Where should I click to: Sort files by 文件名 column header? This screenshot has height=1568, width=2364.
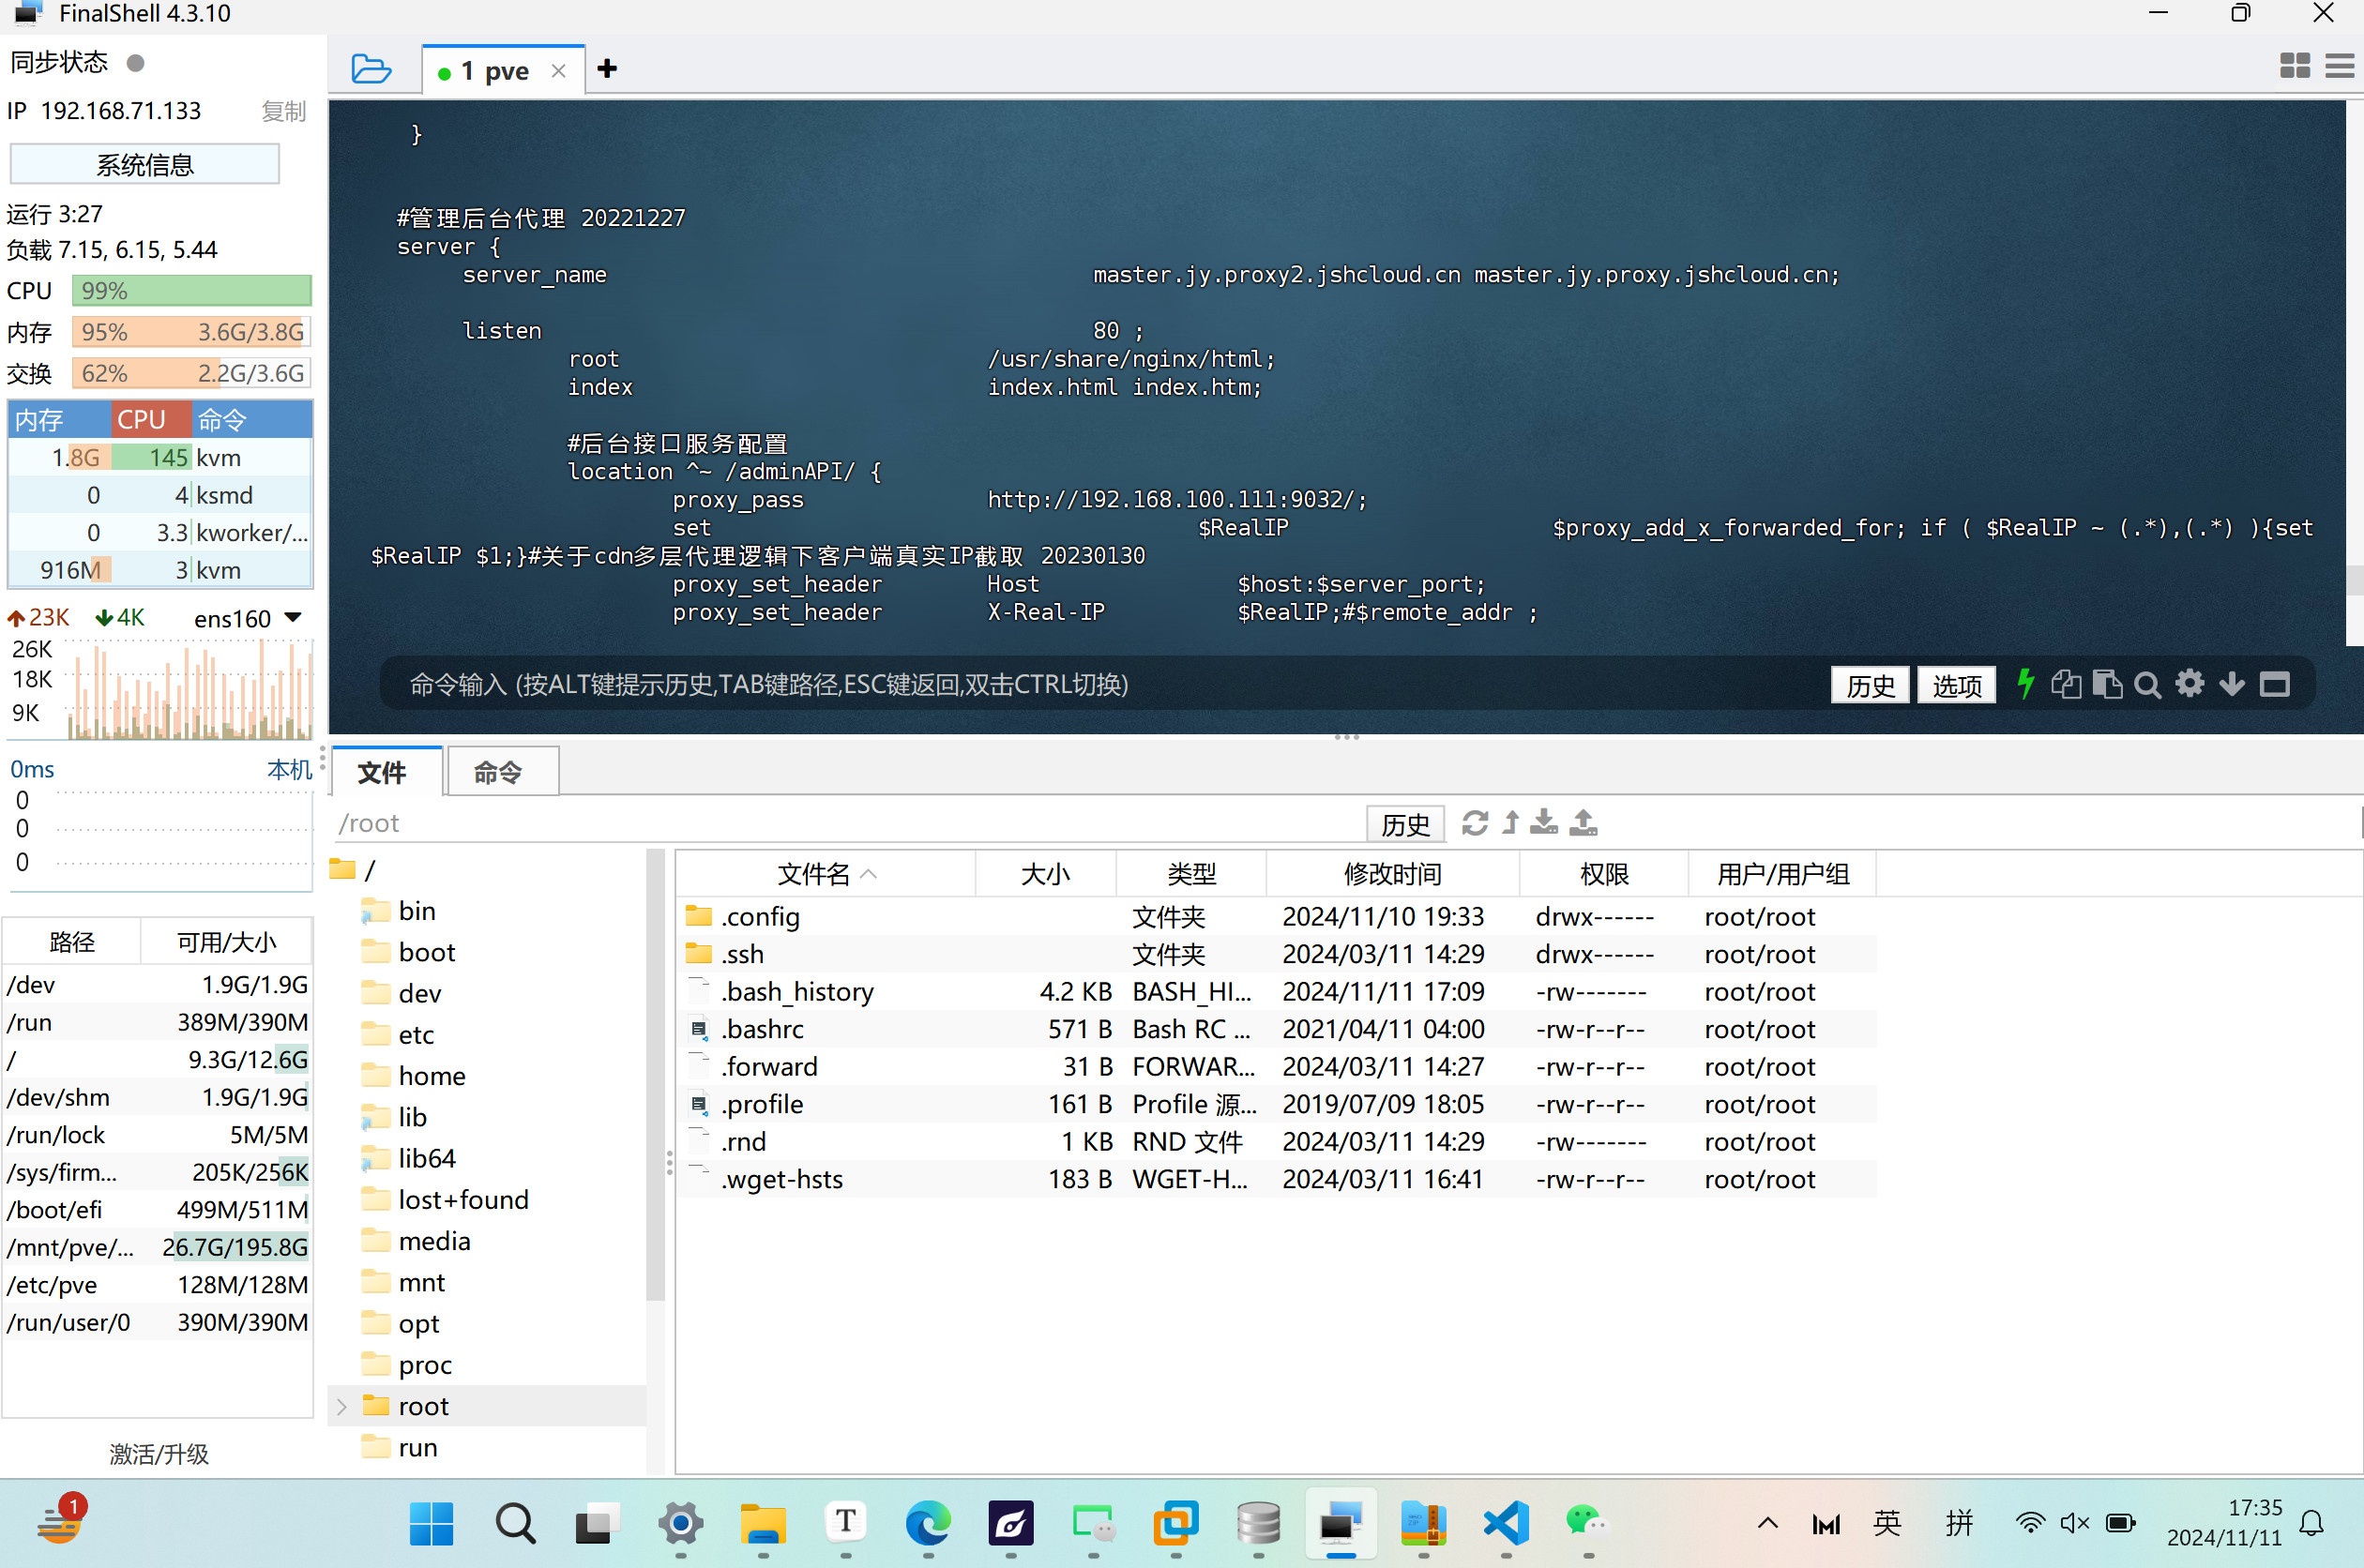pyautogui.click(x=826, y=874)
